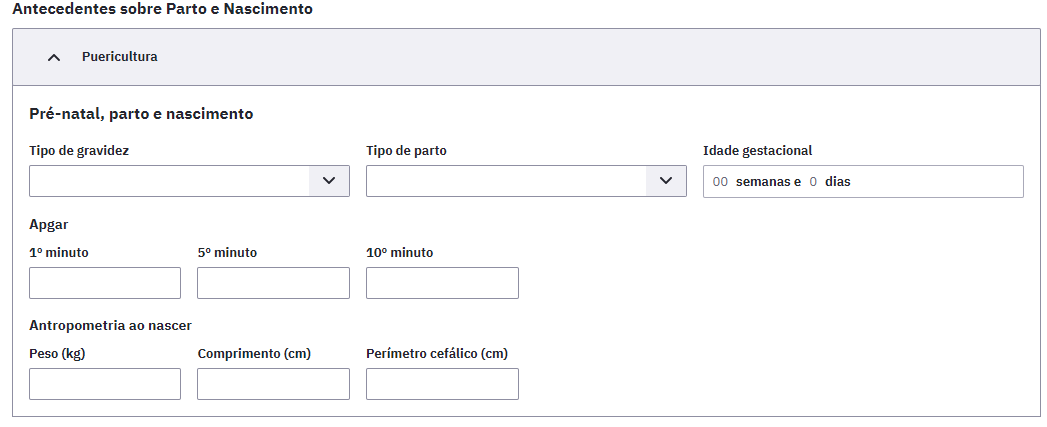Click the Idade gestacional label
The width and height of the screenshot is (1047, 427).
pyautogui.click(x=757, y=151)
